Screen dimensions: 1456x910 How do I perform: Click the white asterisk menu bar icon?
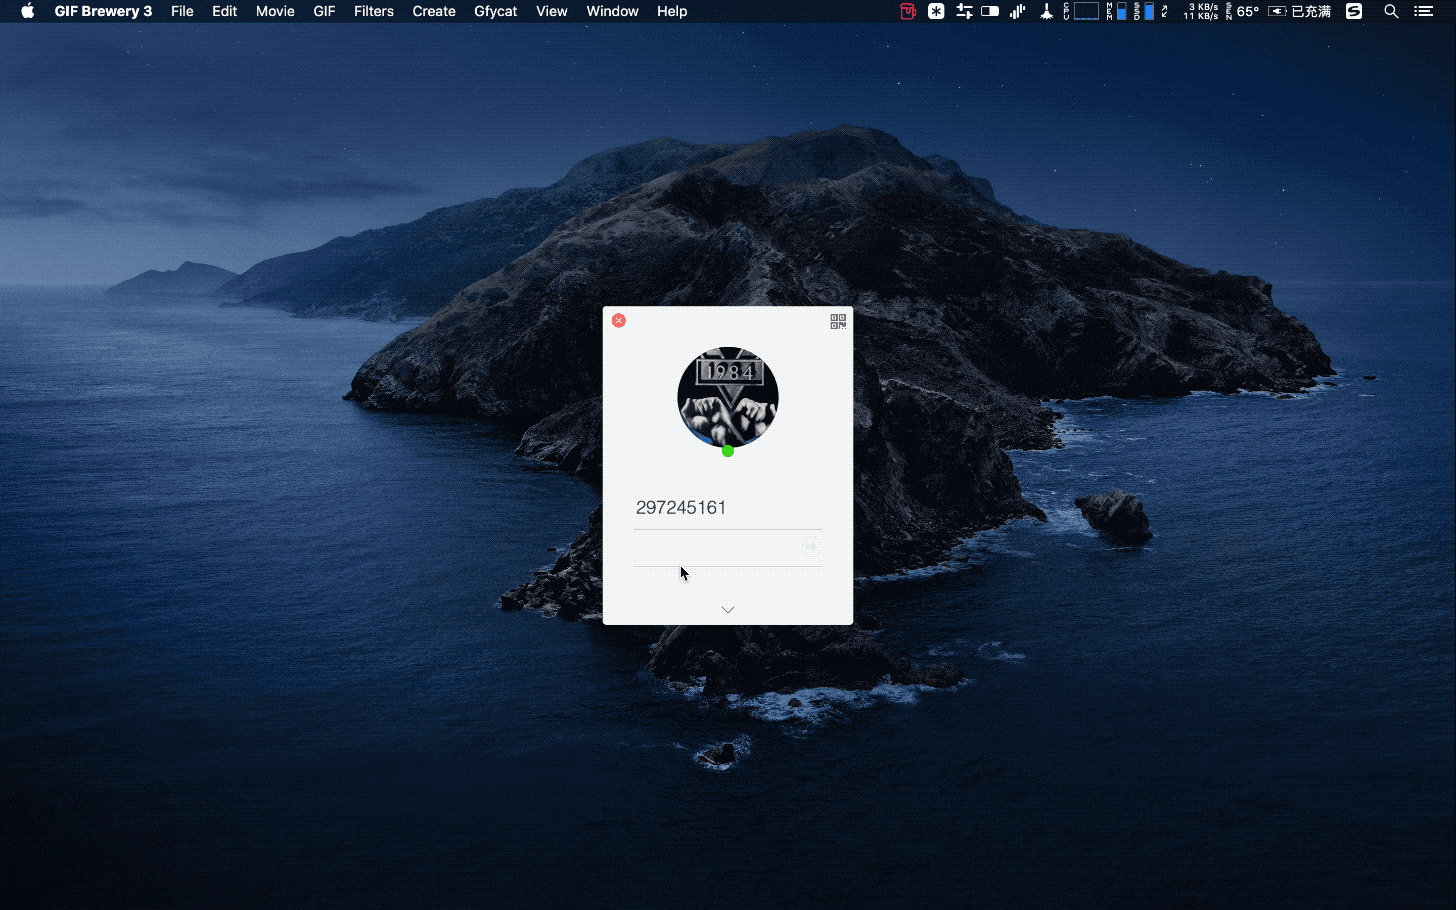[936, 11]
